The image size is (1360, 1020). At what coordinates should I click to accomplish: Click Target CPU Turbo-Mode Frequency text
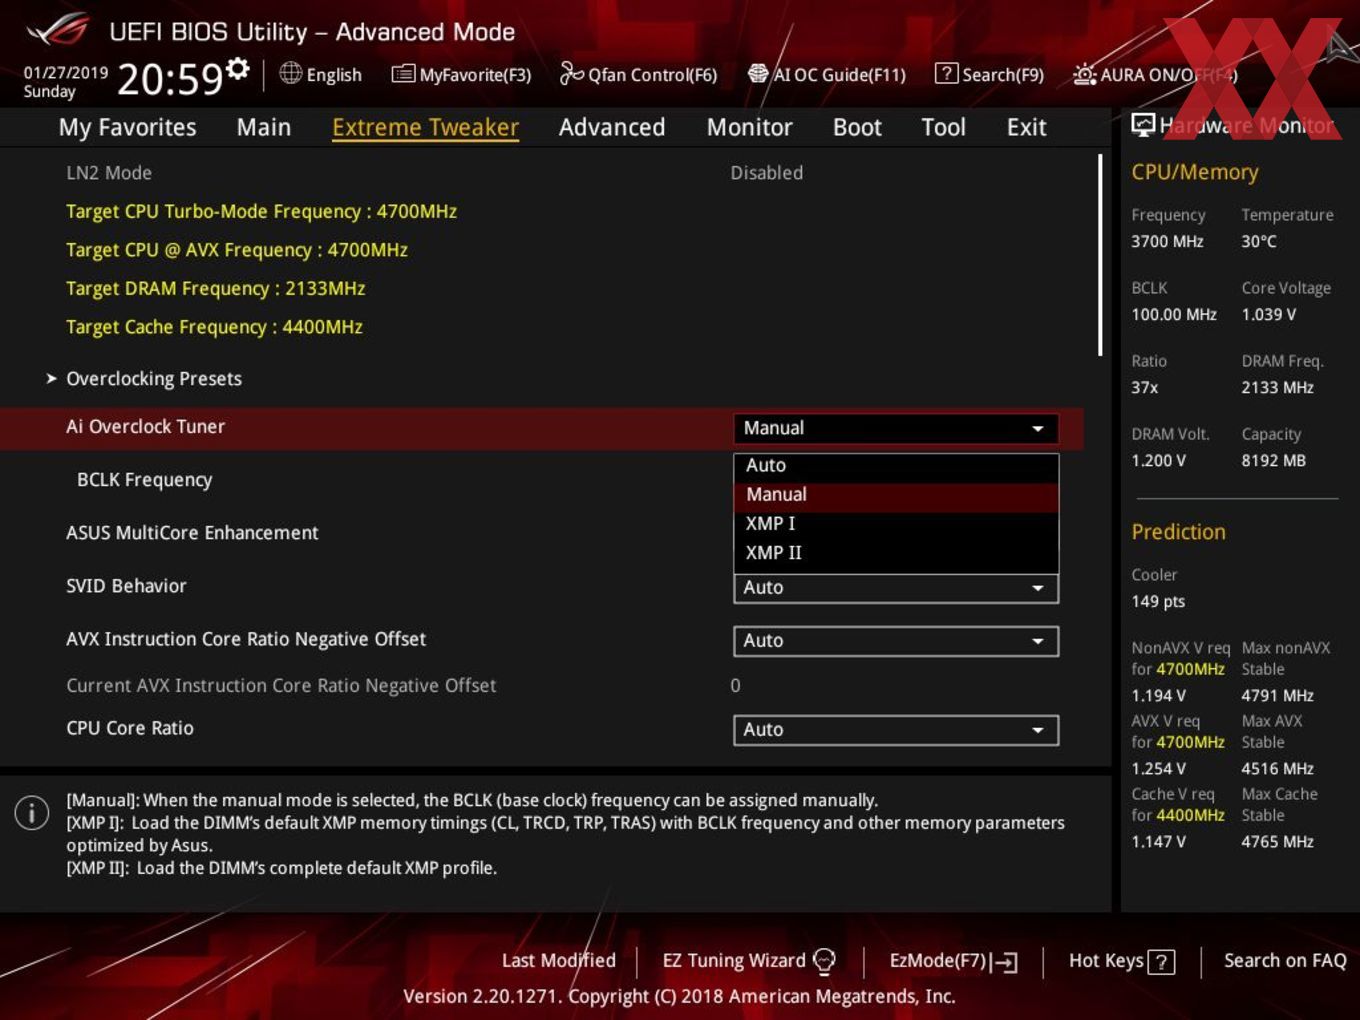pos(261,211)
